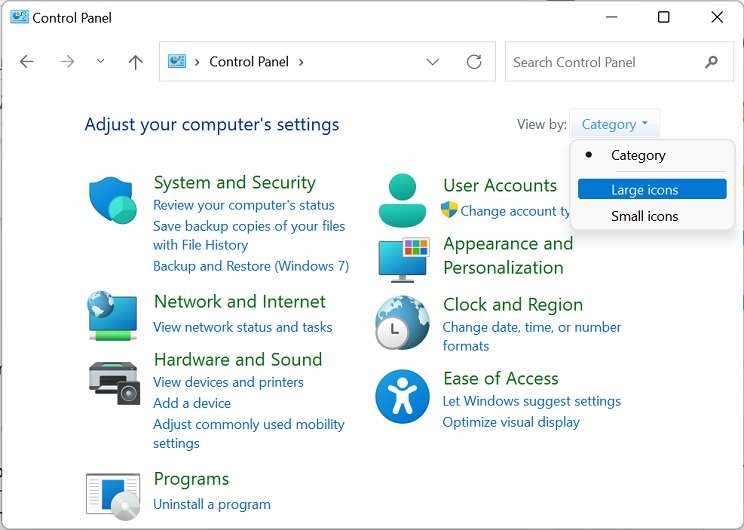
Task: Choose Small icons from View by menu
Action: 645,216
